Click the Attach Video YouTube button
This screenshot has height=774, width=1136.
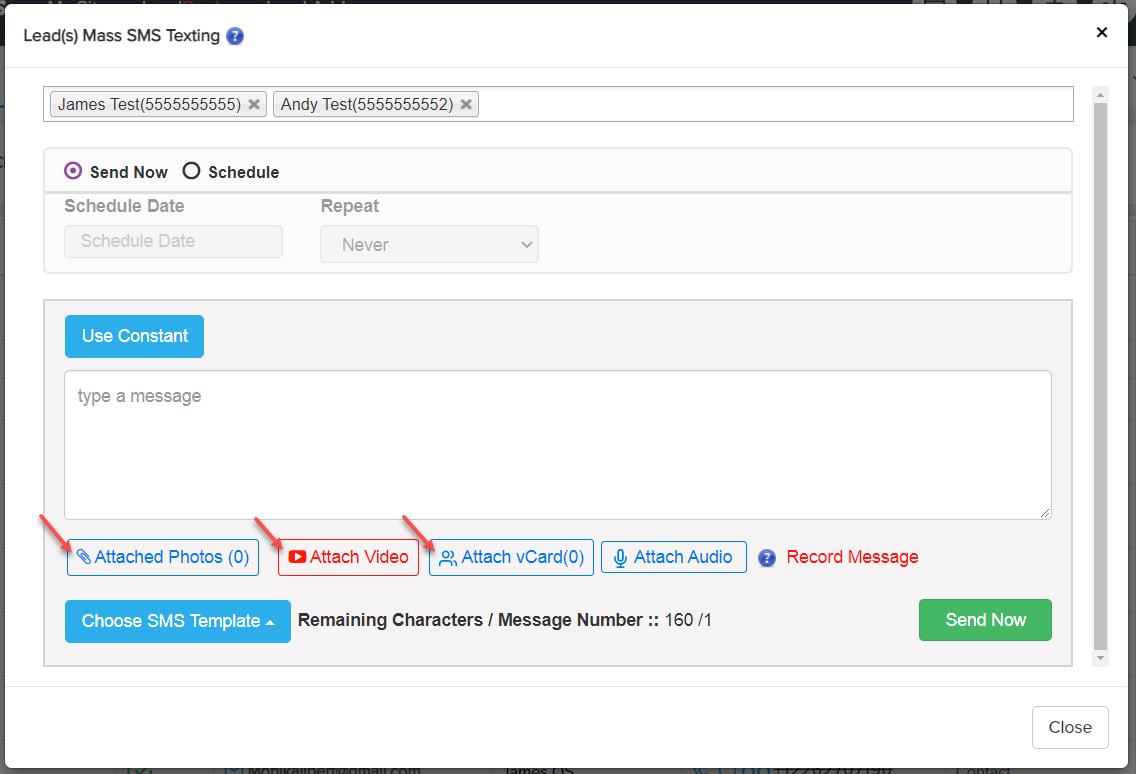(348, 557)
